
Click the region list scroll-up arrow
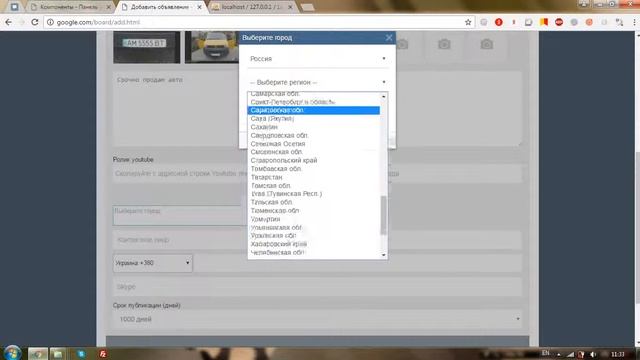click(383, 96)
